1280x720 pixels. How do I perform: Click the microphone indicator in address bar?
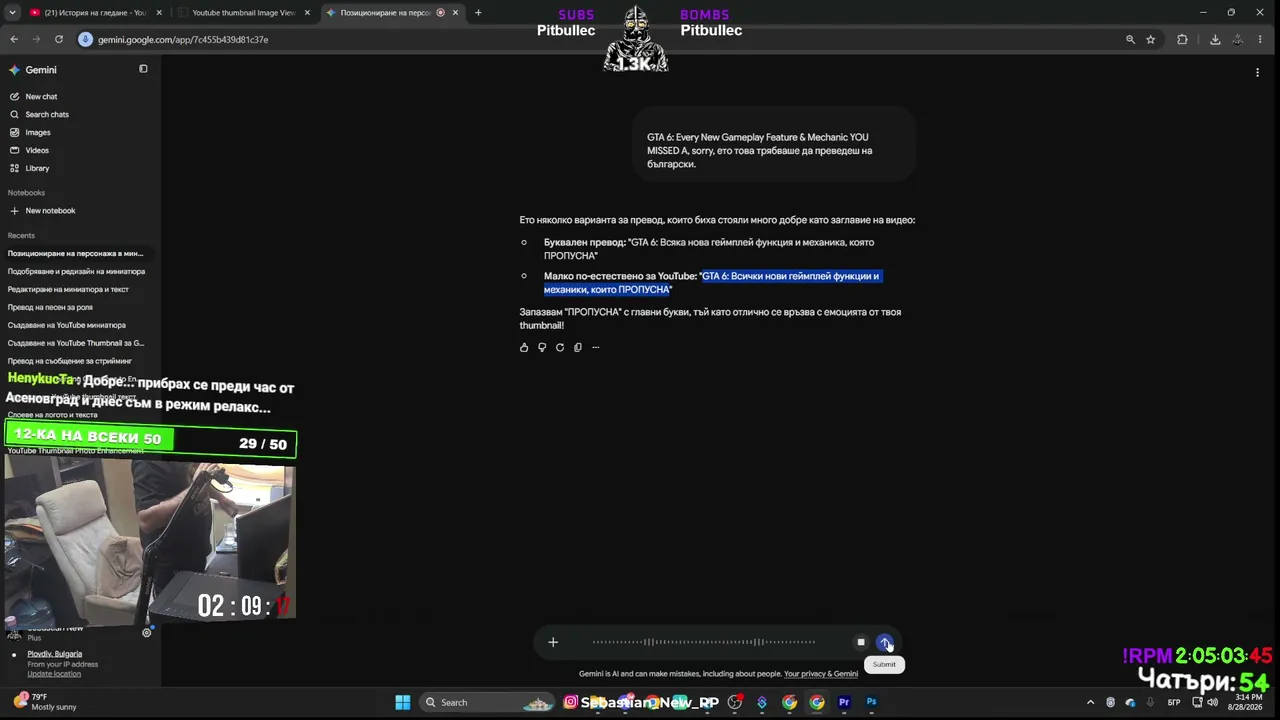point(86,39)
